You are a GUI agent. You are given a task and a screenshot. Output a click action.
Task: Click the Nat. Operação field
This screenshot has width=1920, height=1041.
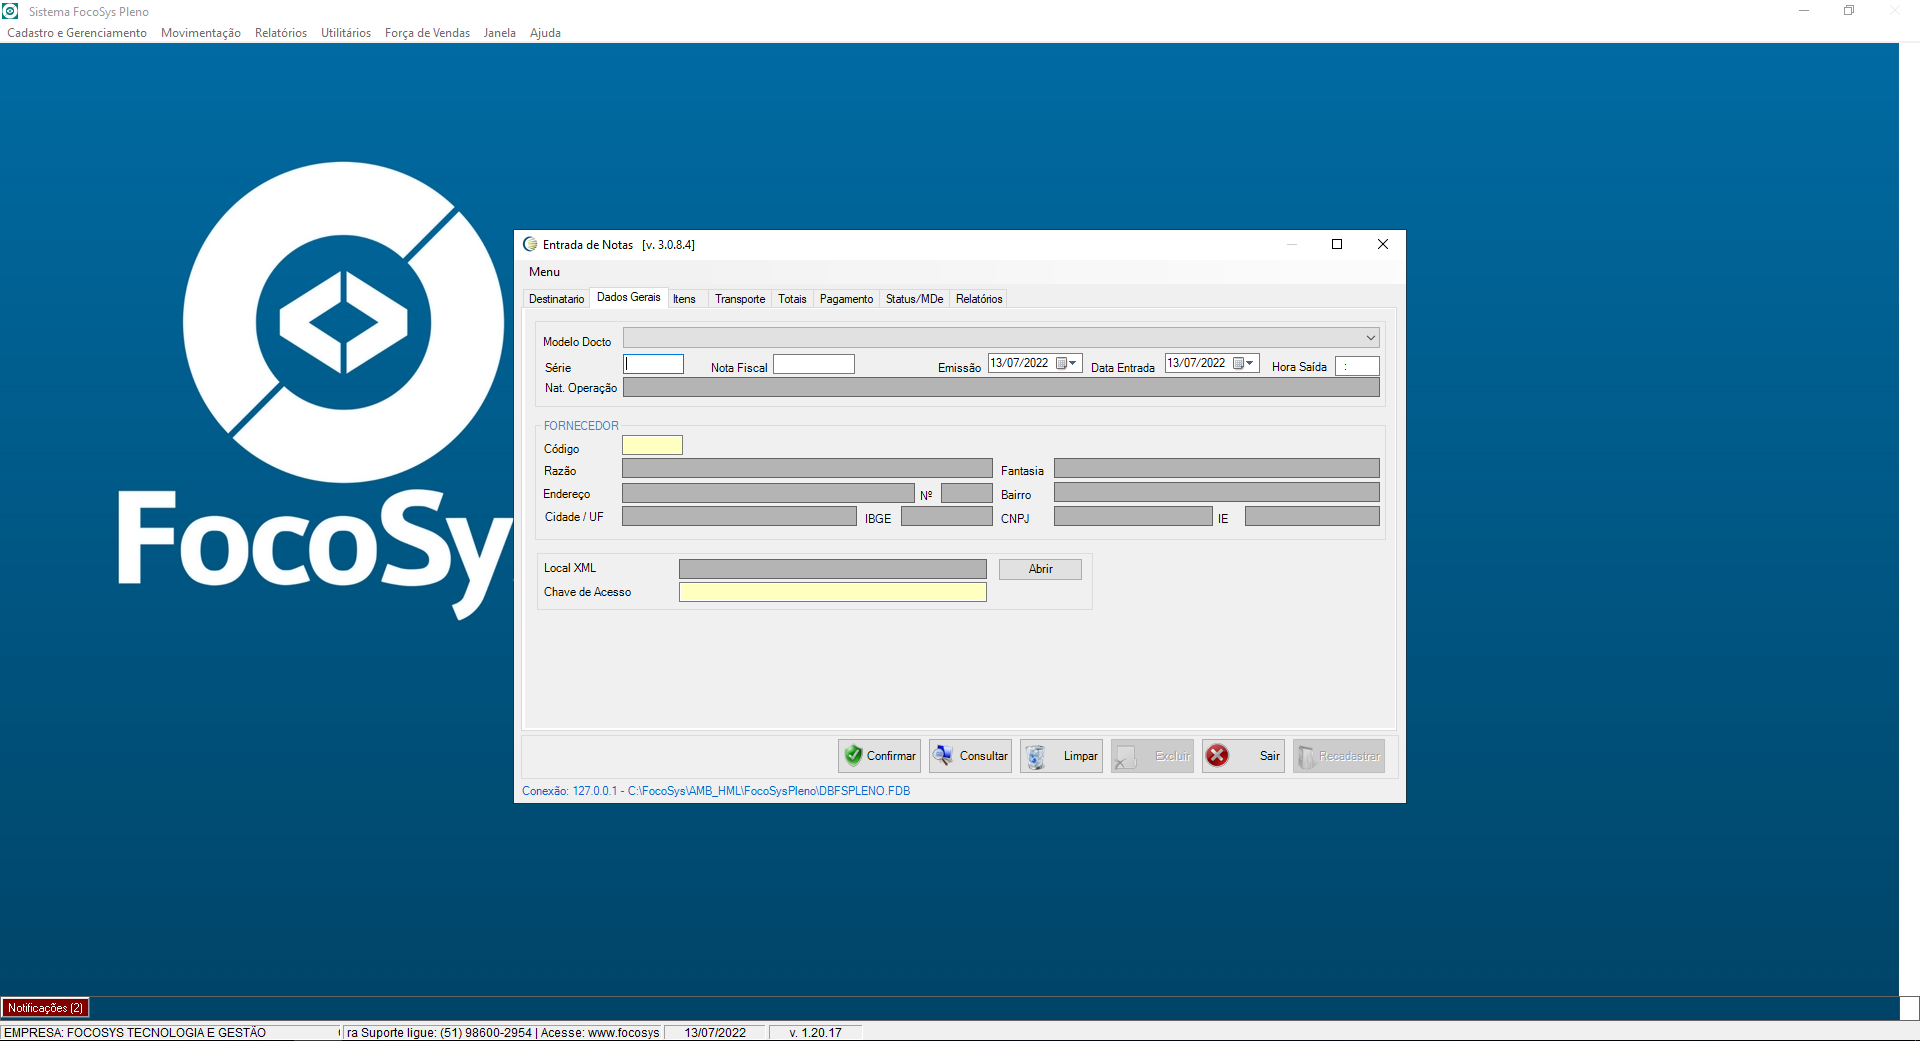pyautogui.click(x=1001, y=387)
